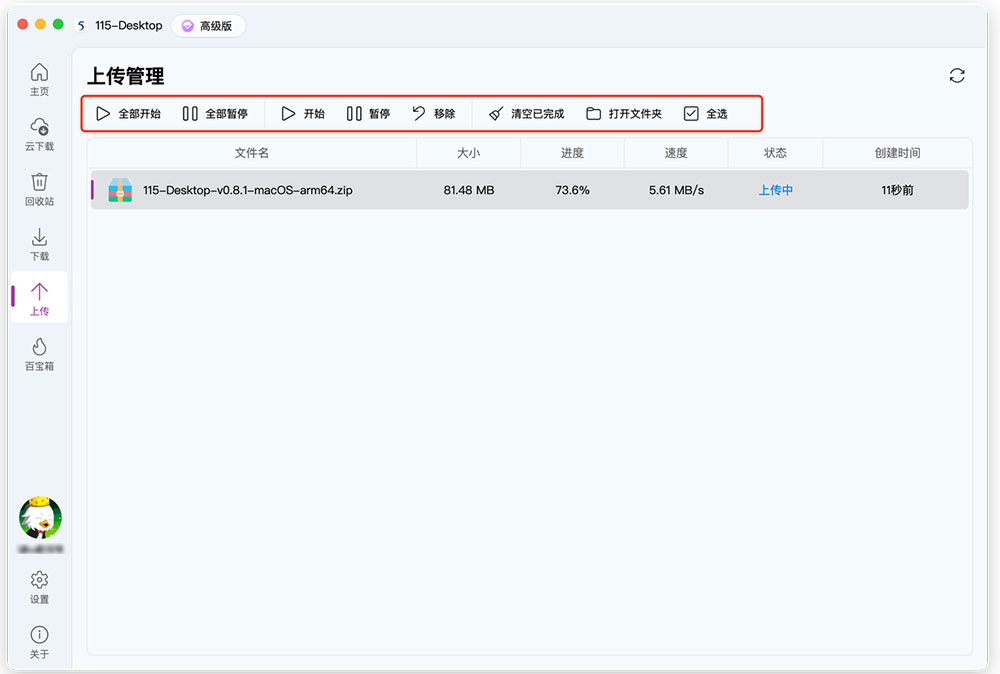1000x674 pixels.
Task: Pause all uploads with 全部暂停
Action: pos(215,114)
